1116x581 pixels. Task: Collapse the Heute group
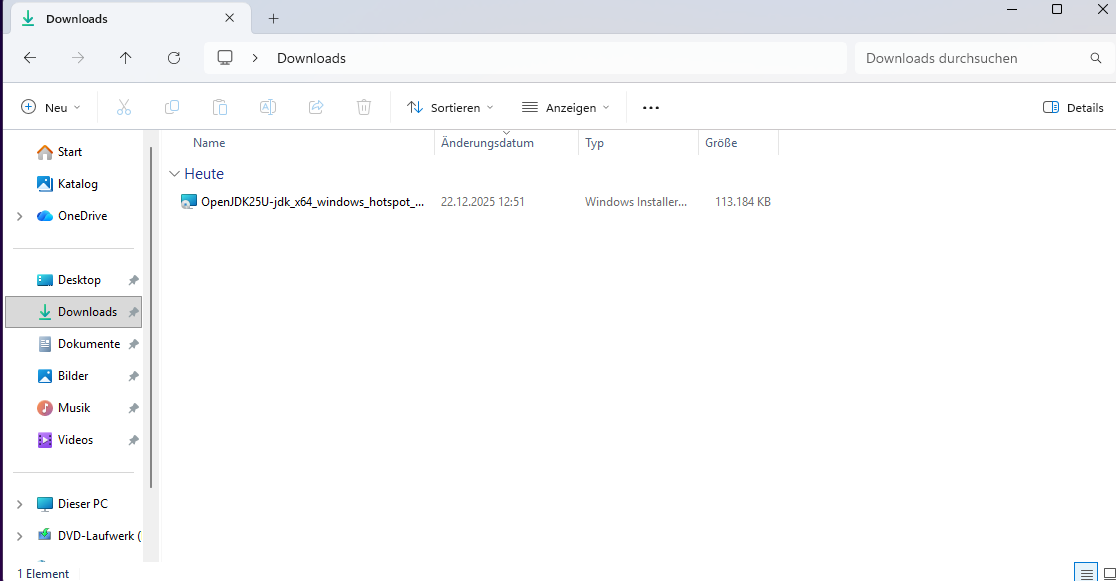[175, 174]
